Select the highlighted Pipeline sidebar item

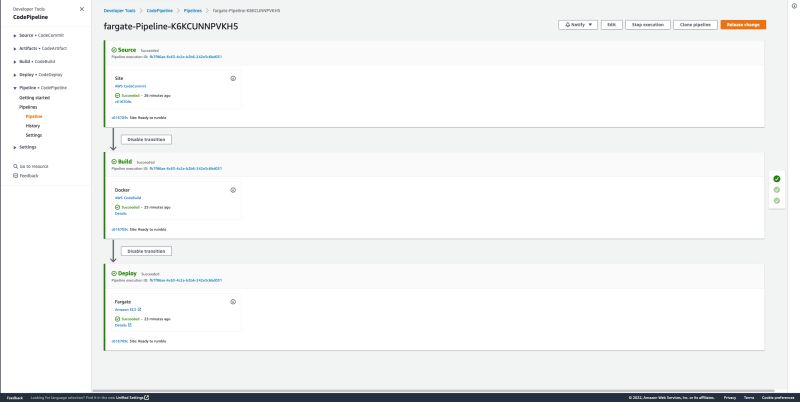coord(34,116)
